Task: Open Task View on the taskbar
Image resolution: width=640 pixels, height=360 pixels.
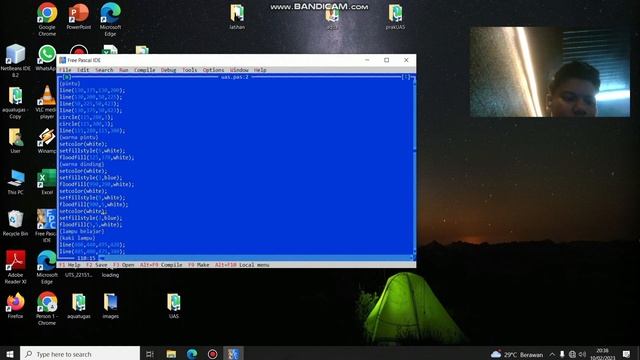Action: pyautogui.click(x=150, y=354)
